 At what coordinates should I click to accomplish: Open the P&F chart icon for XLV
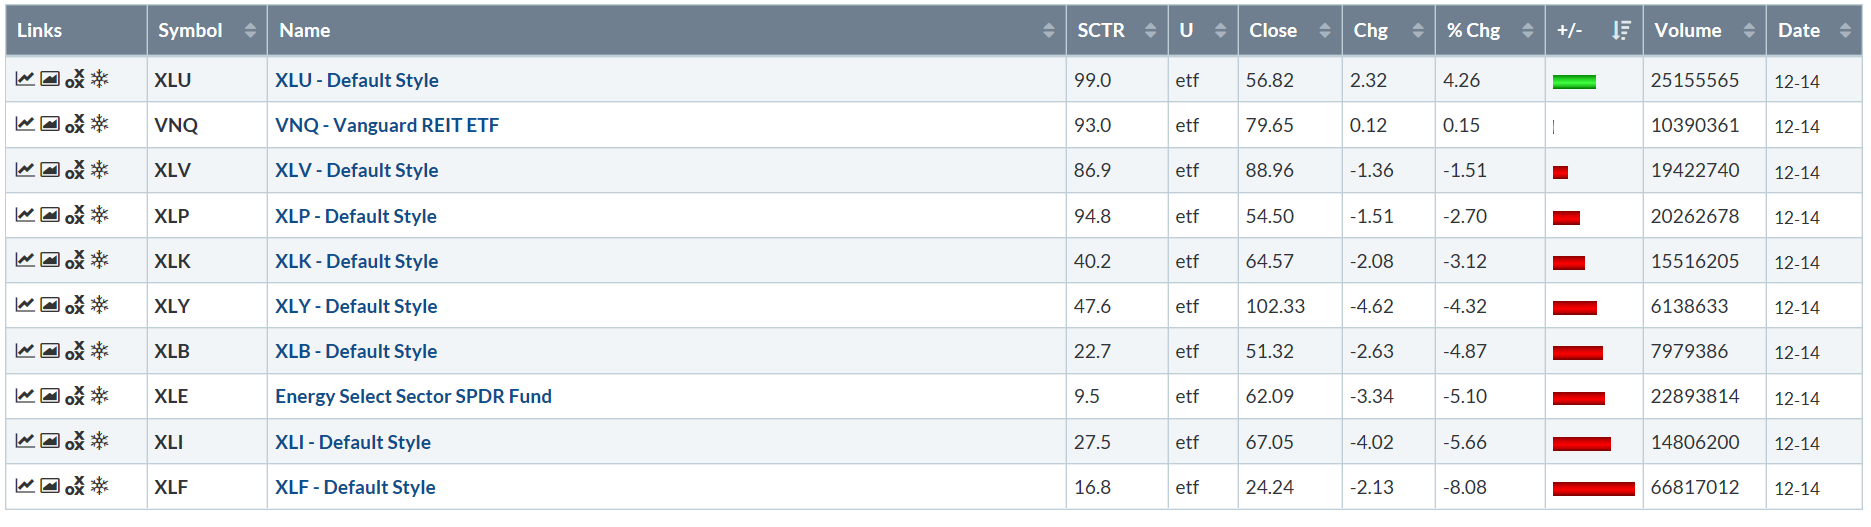tap(75, 170)
